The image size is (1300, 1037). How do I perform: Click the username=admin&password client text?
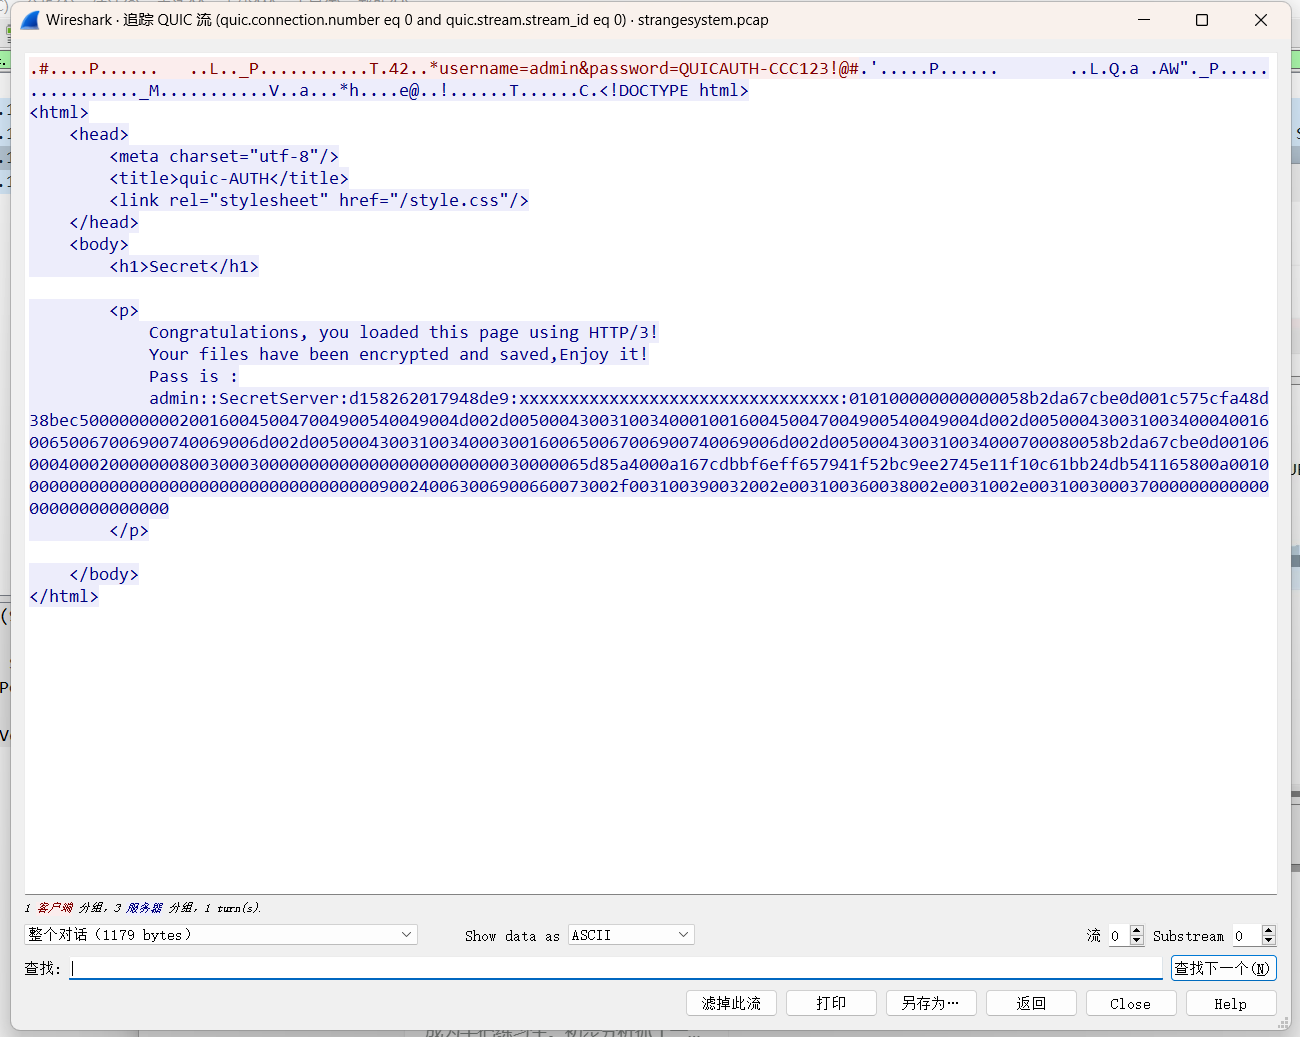coord(648,68)
